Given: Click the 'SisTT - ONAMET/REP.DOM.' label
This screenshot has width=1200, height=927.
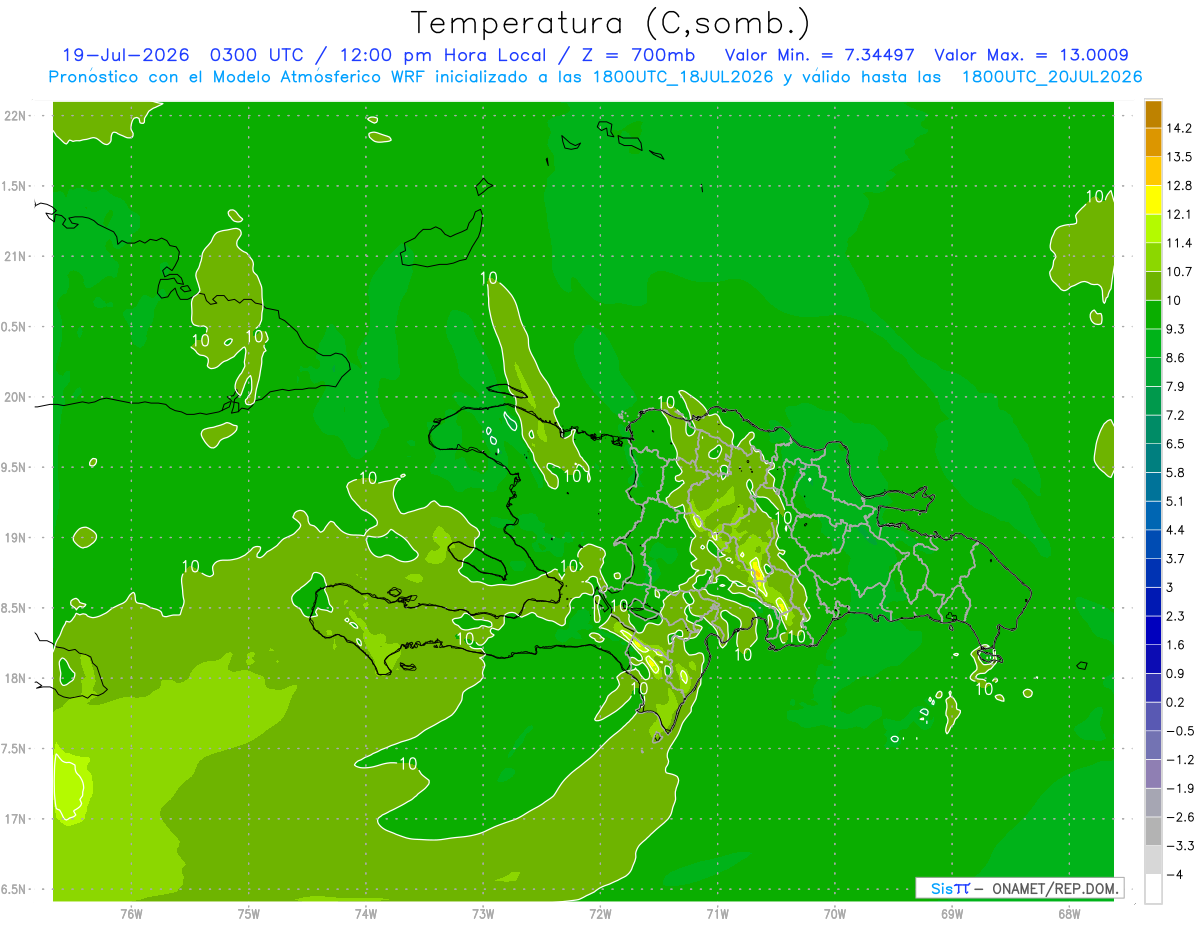Looking at the screenshot, I should coord(1020,888).
